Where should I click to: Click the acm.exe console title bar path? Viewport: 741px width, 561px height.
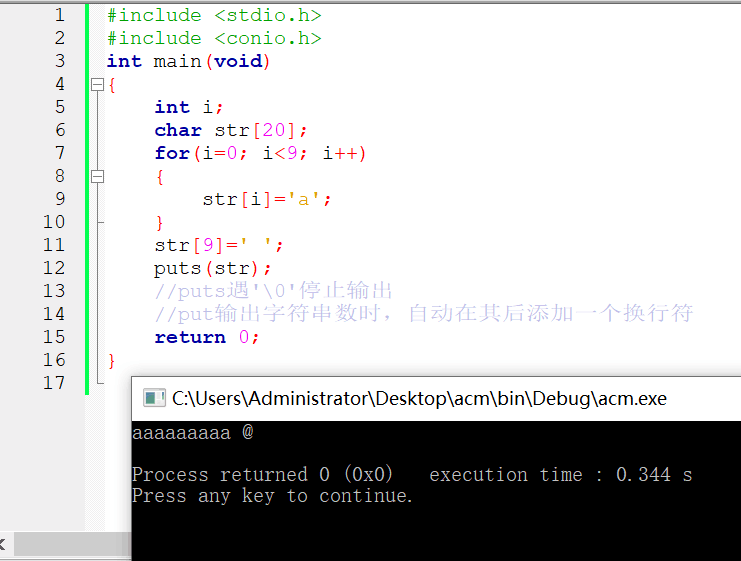coord(419,399)
